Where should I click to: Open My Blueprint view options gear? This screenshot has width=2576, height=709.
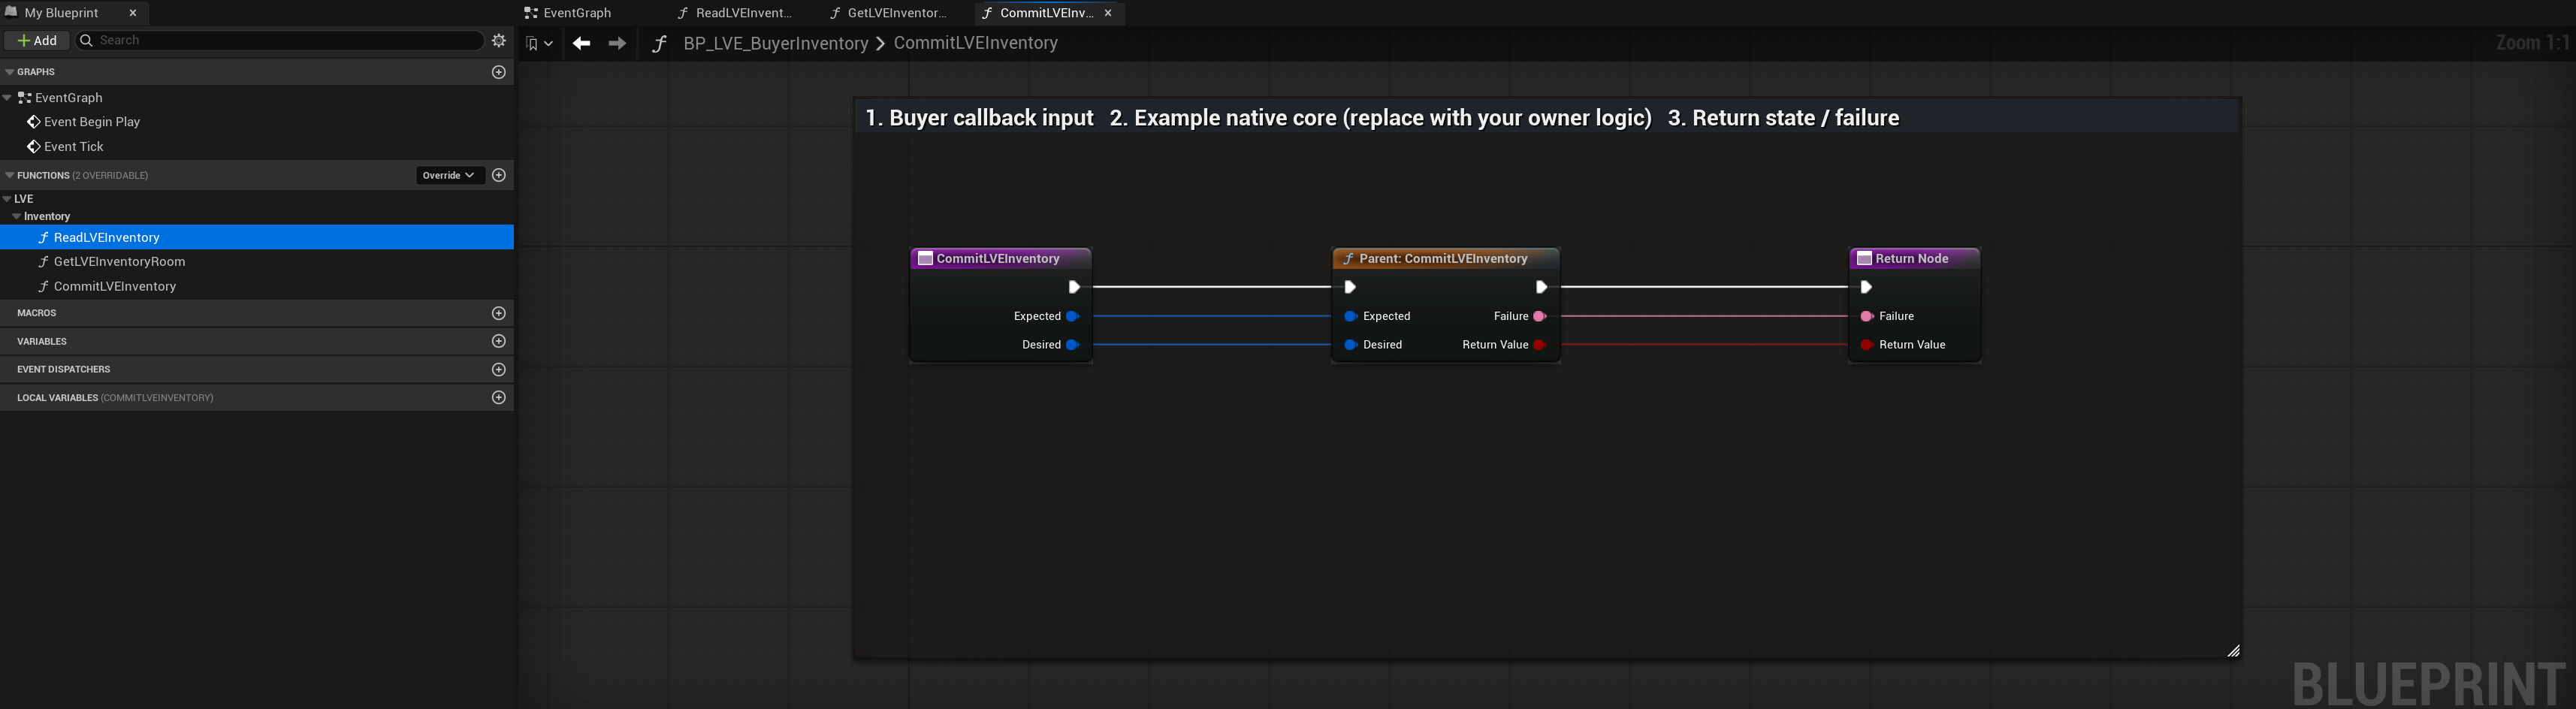click(x=499, y=41)
